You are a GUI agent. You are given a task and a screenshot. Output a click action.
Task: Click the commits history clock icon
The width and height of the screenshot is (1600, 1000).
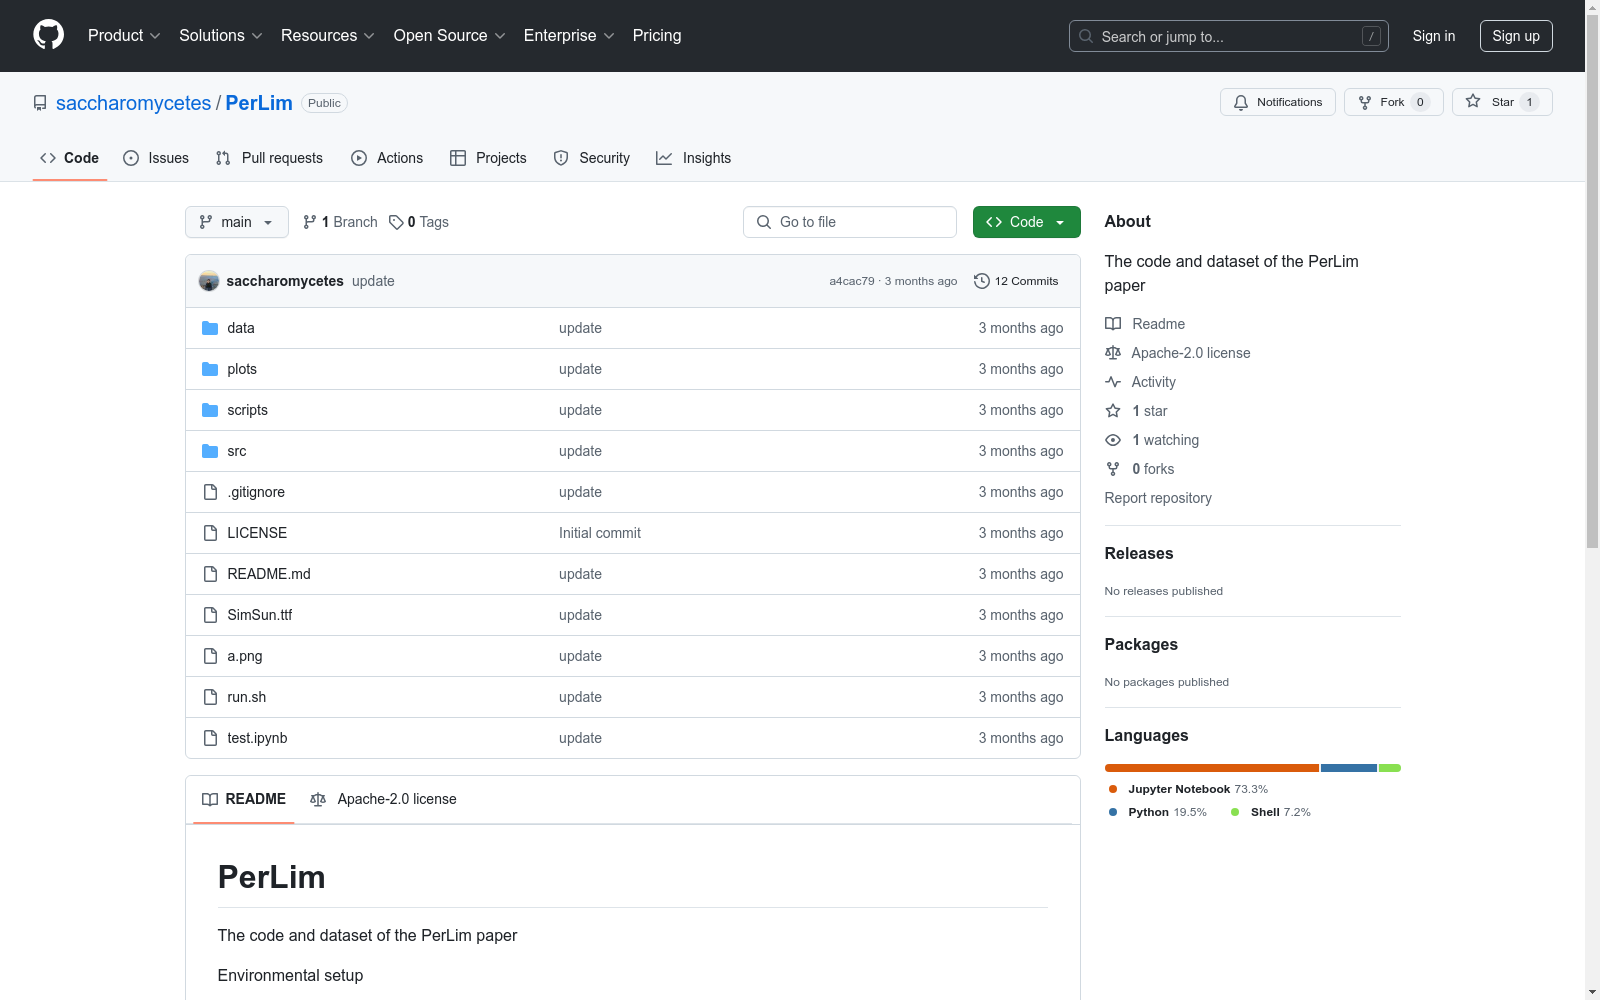tap(982, 281)
